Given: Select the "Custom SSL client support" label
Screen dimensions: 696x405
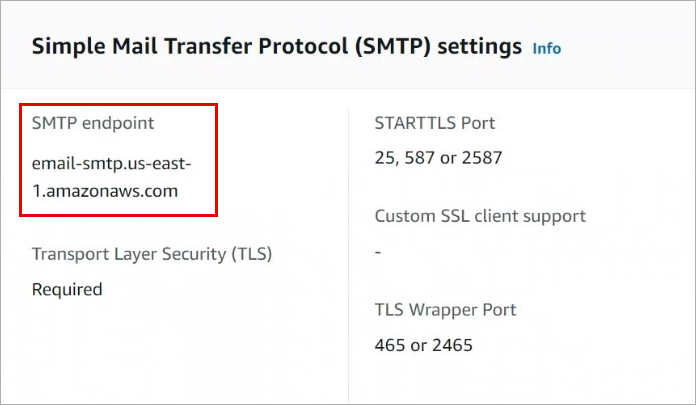Looking at the screenshot, I should click(480, 216).
